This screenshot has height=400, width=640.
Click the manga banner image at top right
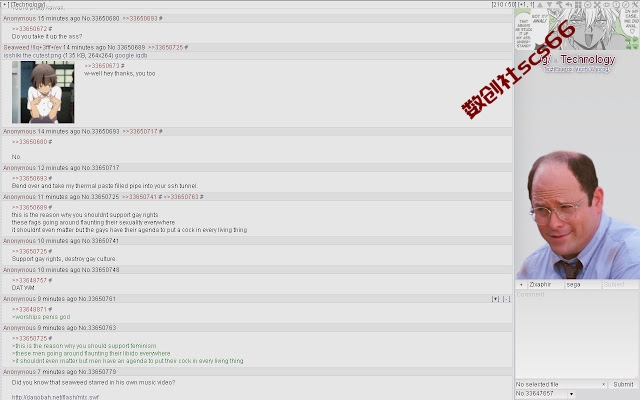pos(577,29)
